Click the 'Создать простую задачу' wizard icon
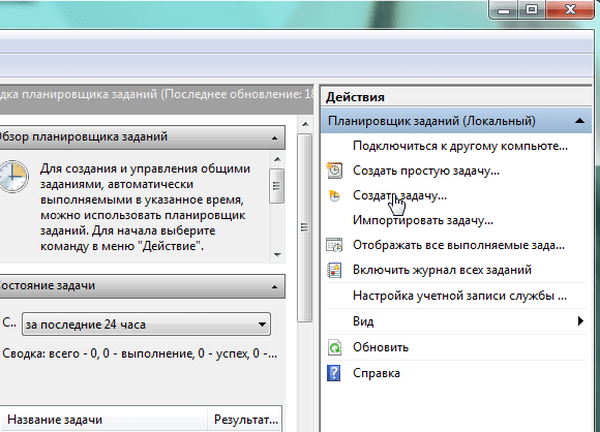This screenshot has width=600, height=432. [x=334, y=171]
